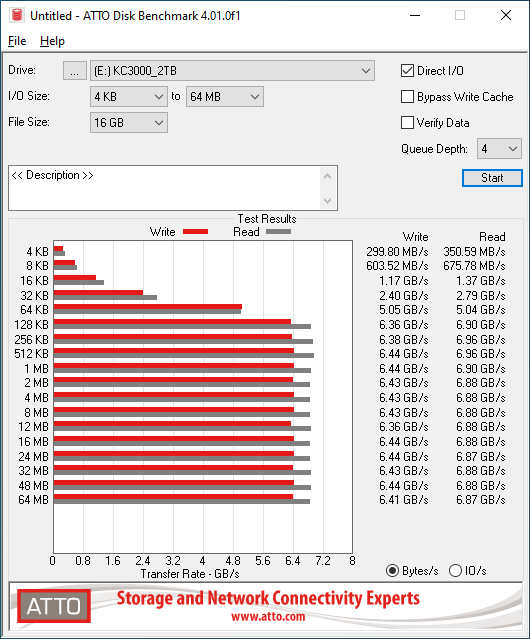Click the 8 KB read value 675.78 MB/s
Viewport: 530px width, 639px height.
tap(474, 266)
